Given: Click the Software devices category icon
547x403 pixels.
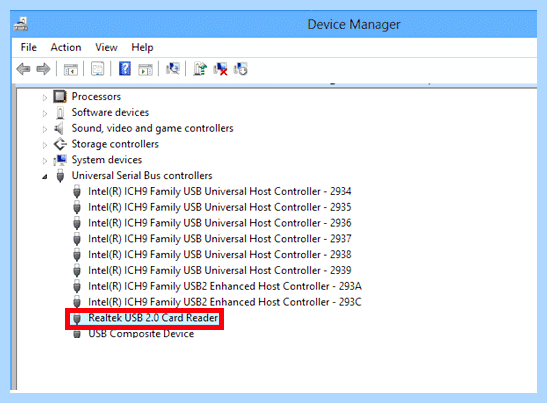Looking at the screenshot, I should click(x=60, y=112).
